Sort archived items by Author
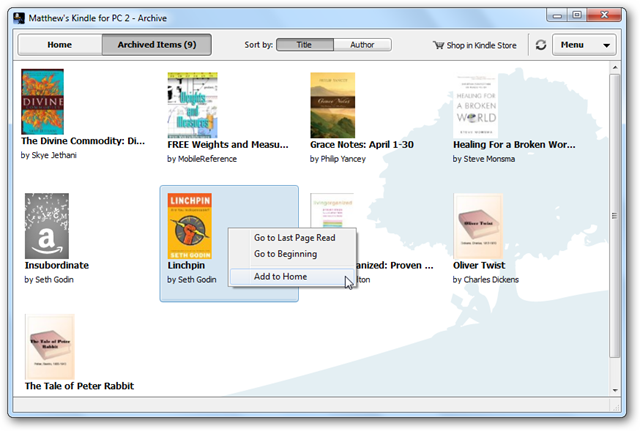640x431 pixels. click(362, 45)
